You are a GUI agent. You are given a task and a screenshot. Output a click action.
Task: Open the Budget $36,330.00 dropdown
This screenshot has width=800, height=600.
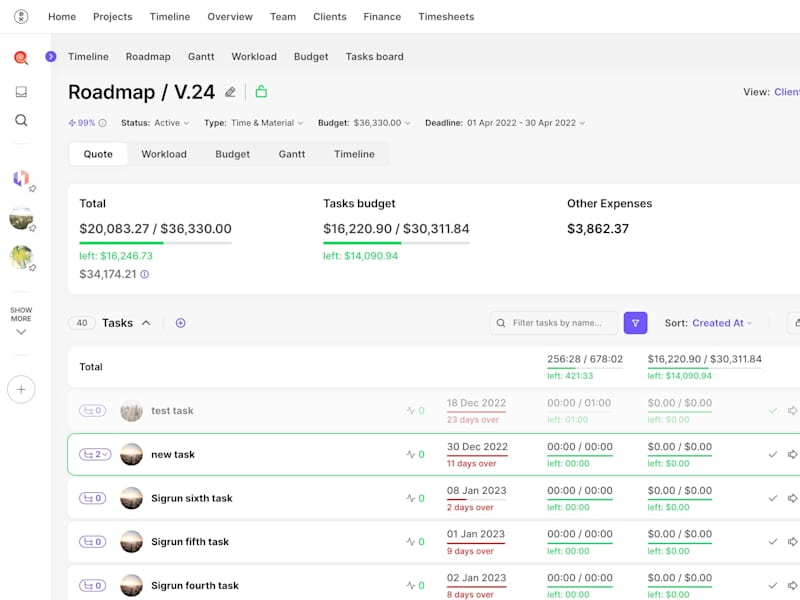pos(364,123)
